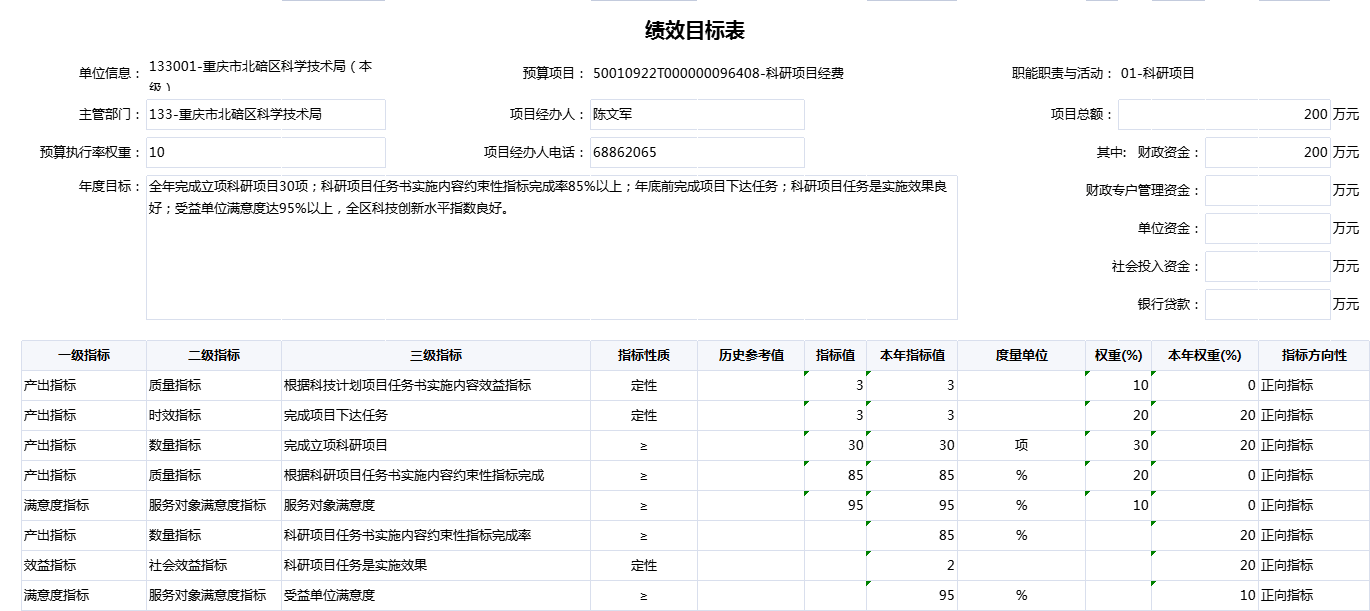Select the 服务对象满意度 third-level indicator cell
Screen dimensions: 1370x611
436,505
